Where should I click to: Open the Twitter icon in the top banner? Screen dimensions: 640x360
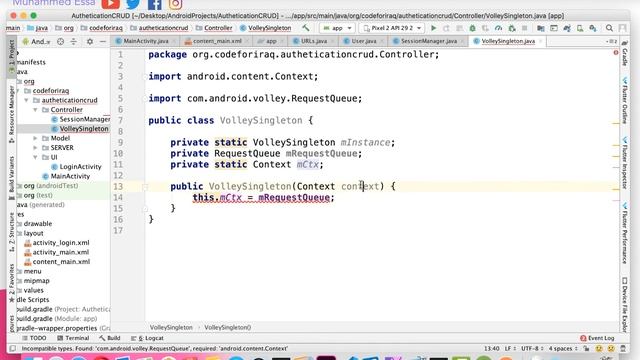pos(133,4)
